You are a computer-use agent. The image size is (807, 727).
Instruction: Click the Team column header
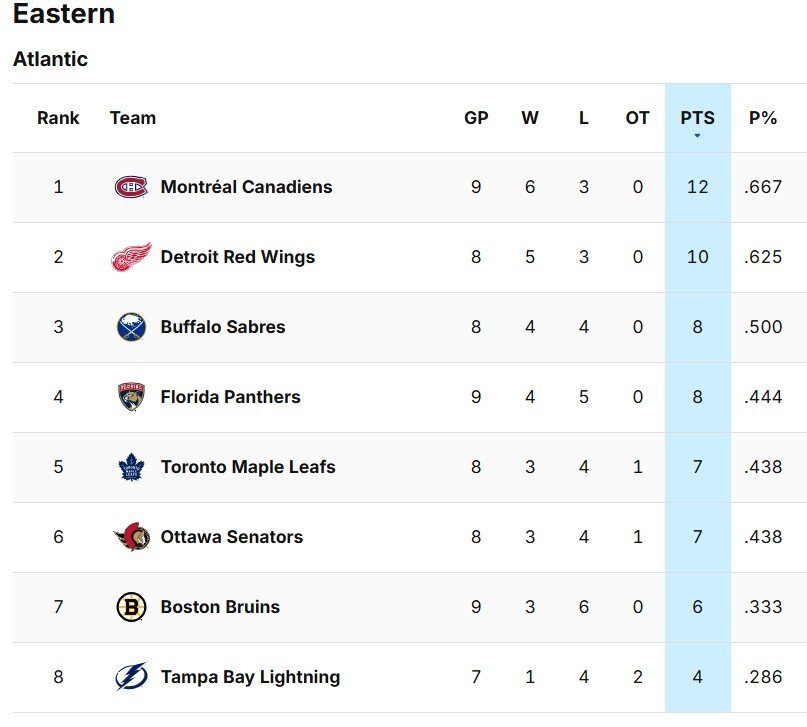pyautogui.click(x=133, y=118)
